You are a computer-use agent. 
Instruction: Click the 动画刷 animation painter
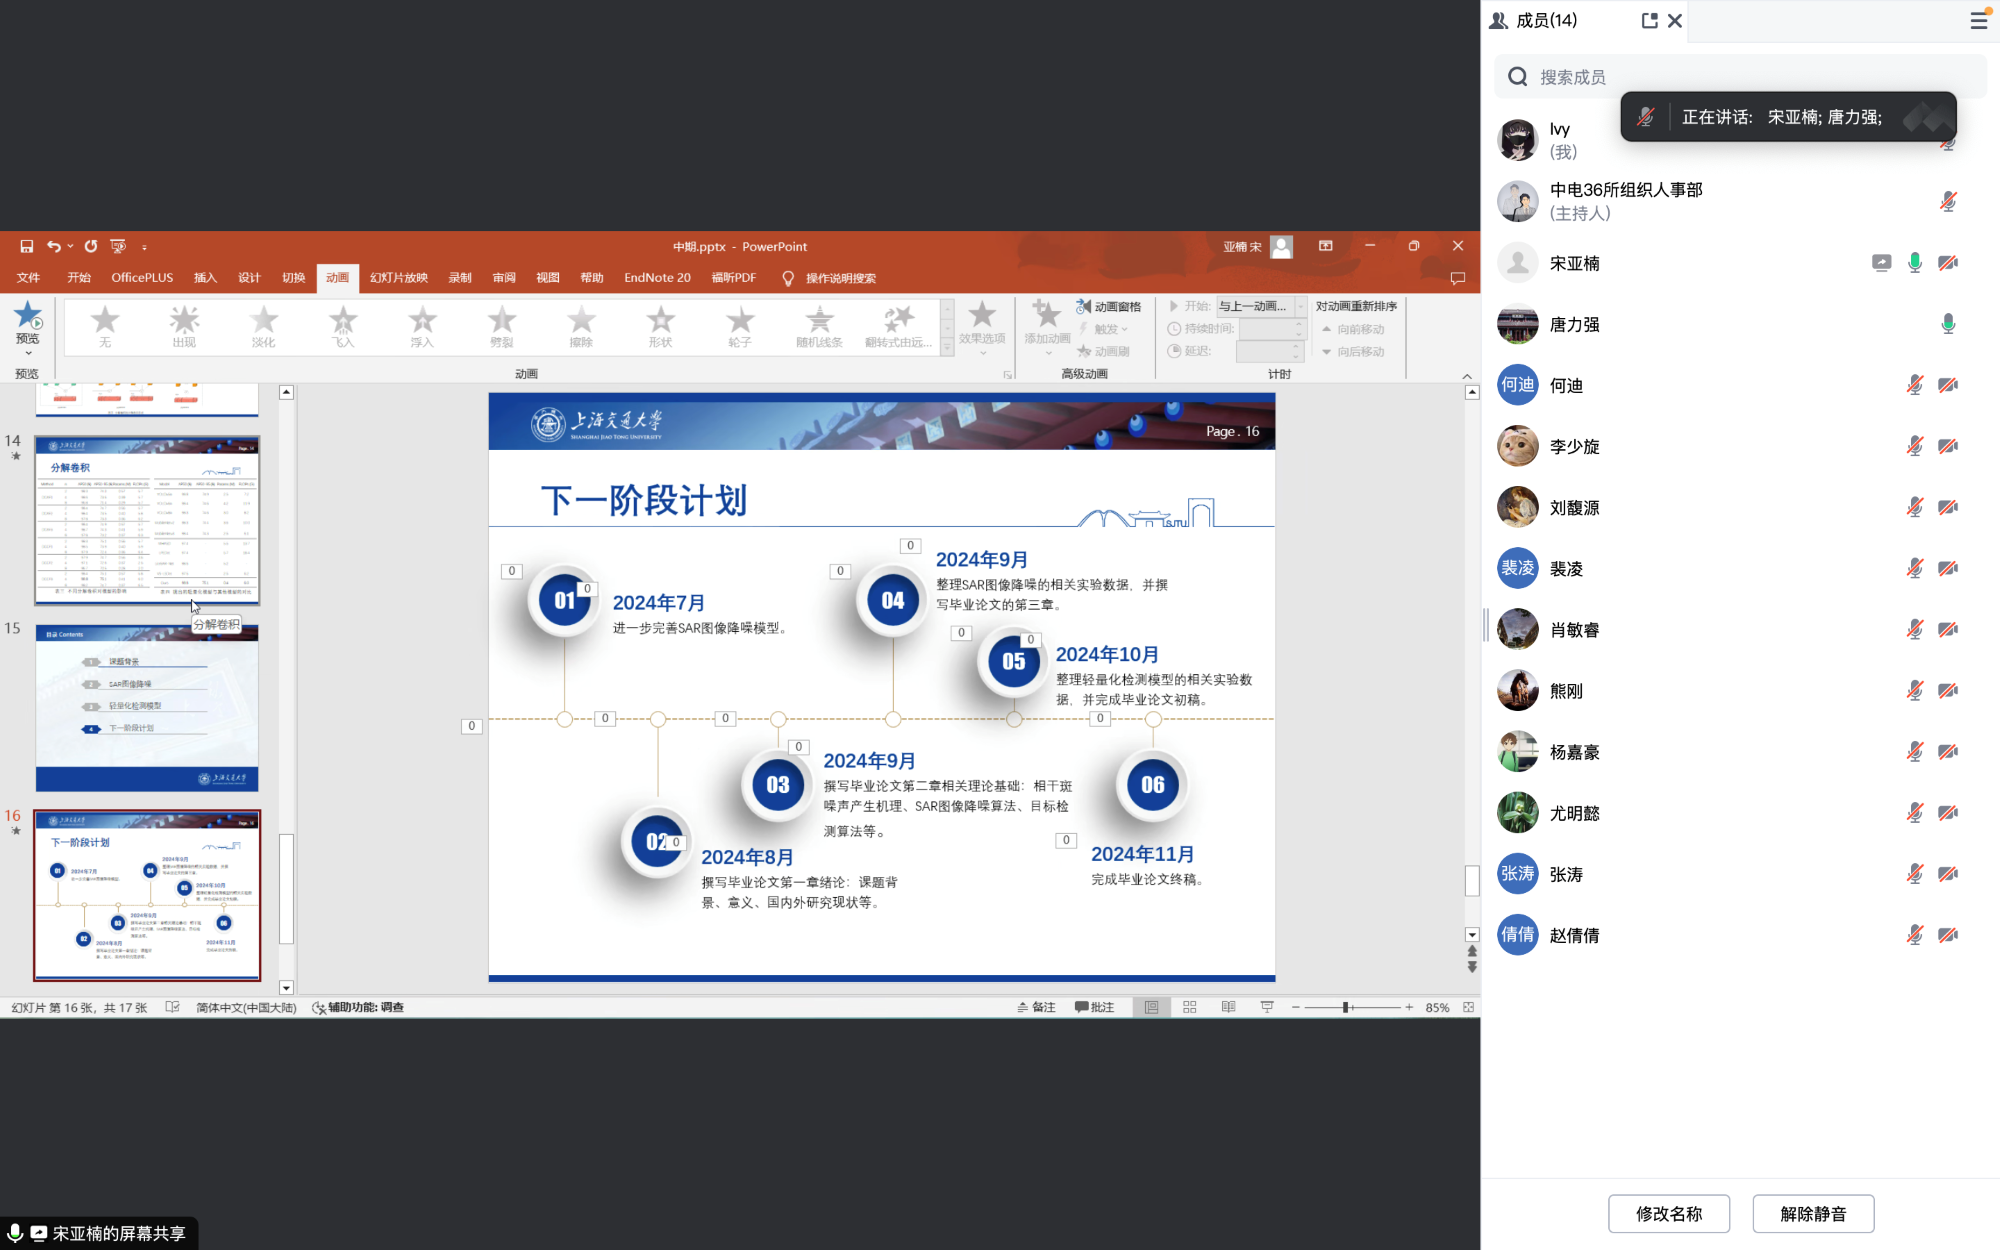(x=1106, y=351)
